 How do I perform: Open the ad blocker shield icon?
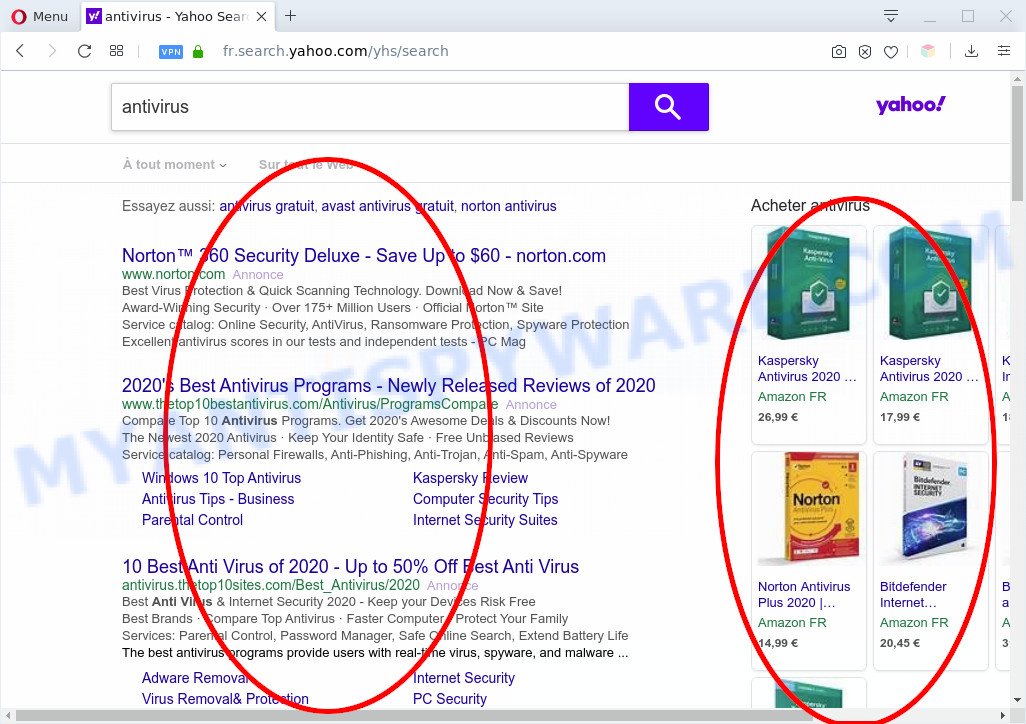coord(865,52)
